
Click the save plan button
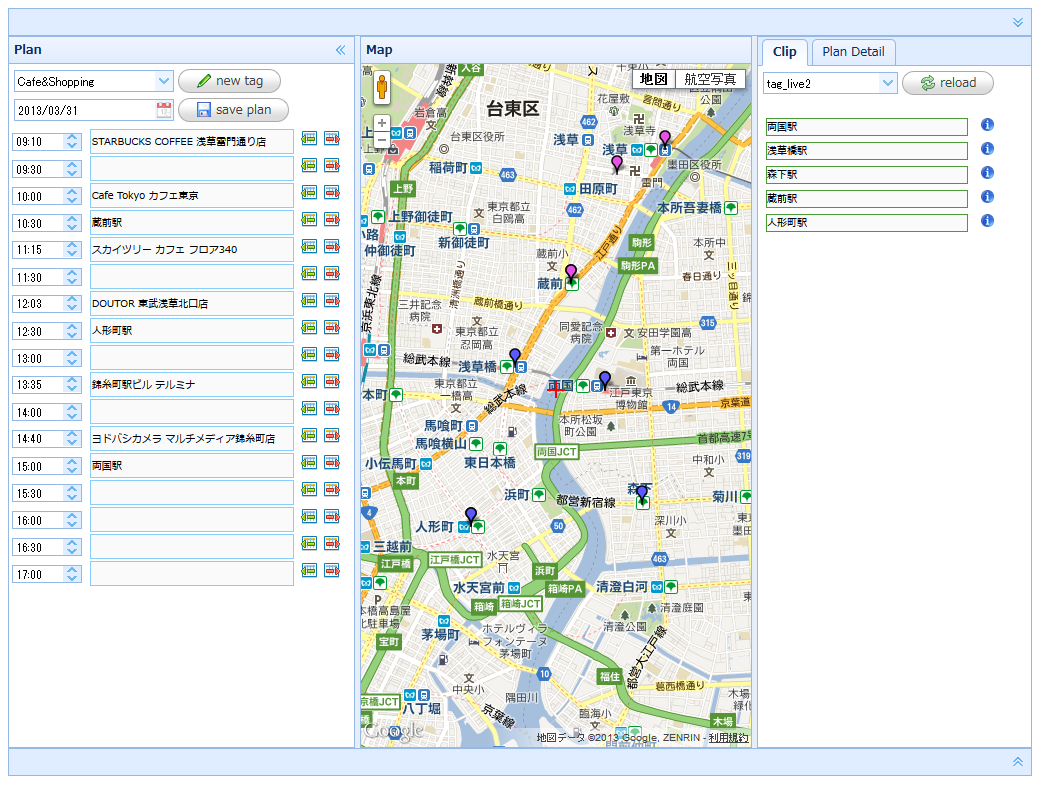pyautogui.click(x=233, y=110)
